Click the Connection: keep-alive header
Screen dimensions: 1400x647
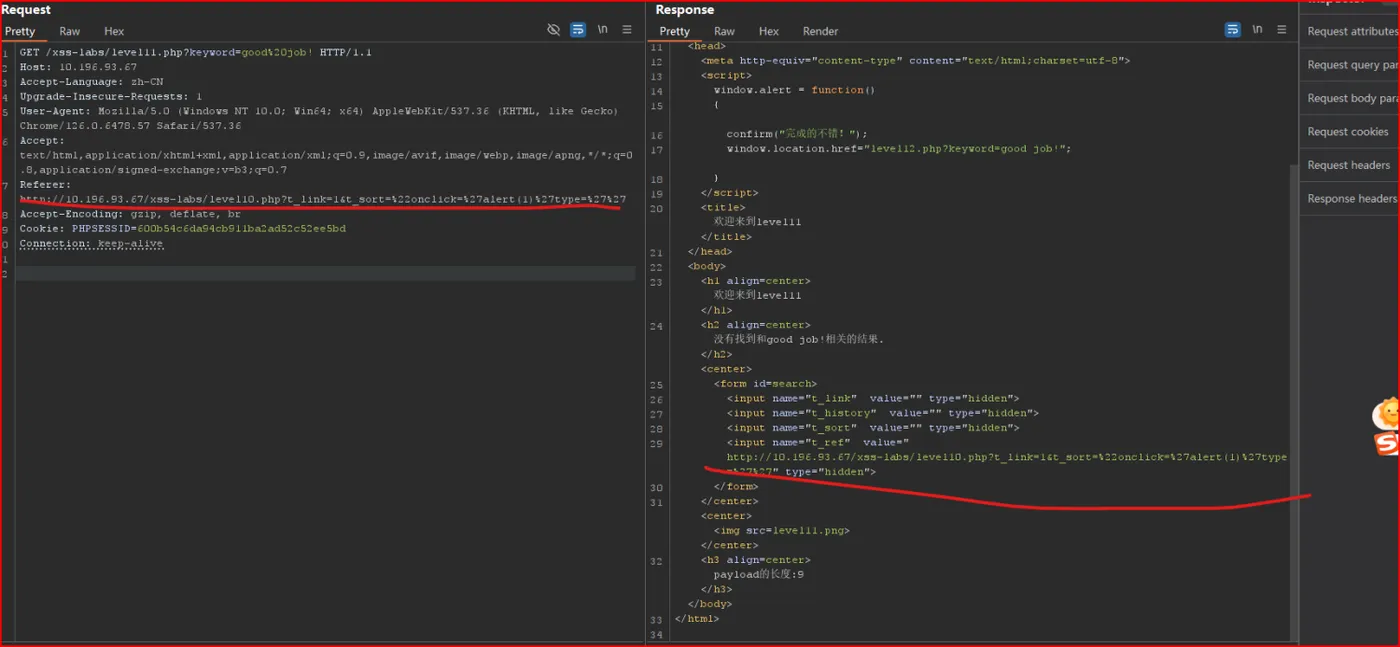coord(91,243)
